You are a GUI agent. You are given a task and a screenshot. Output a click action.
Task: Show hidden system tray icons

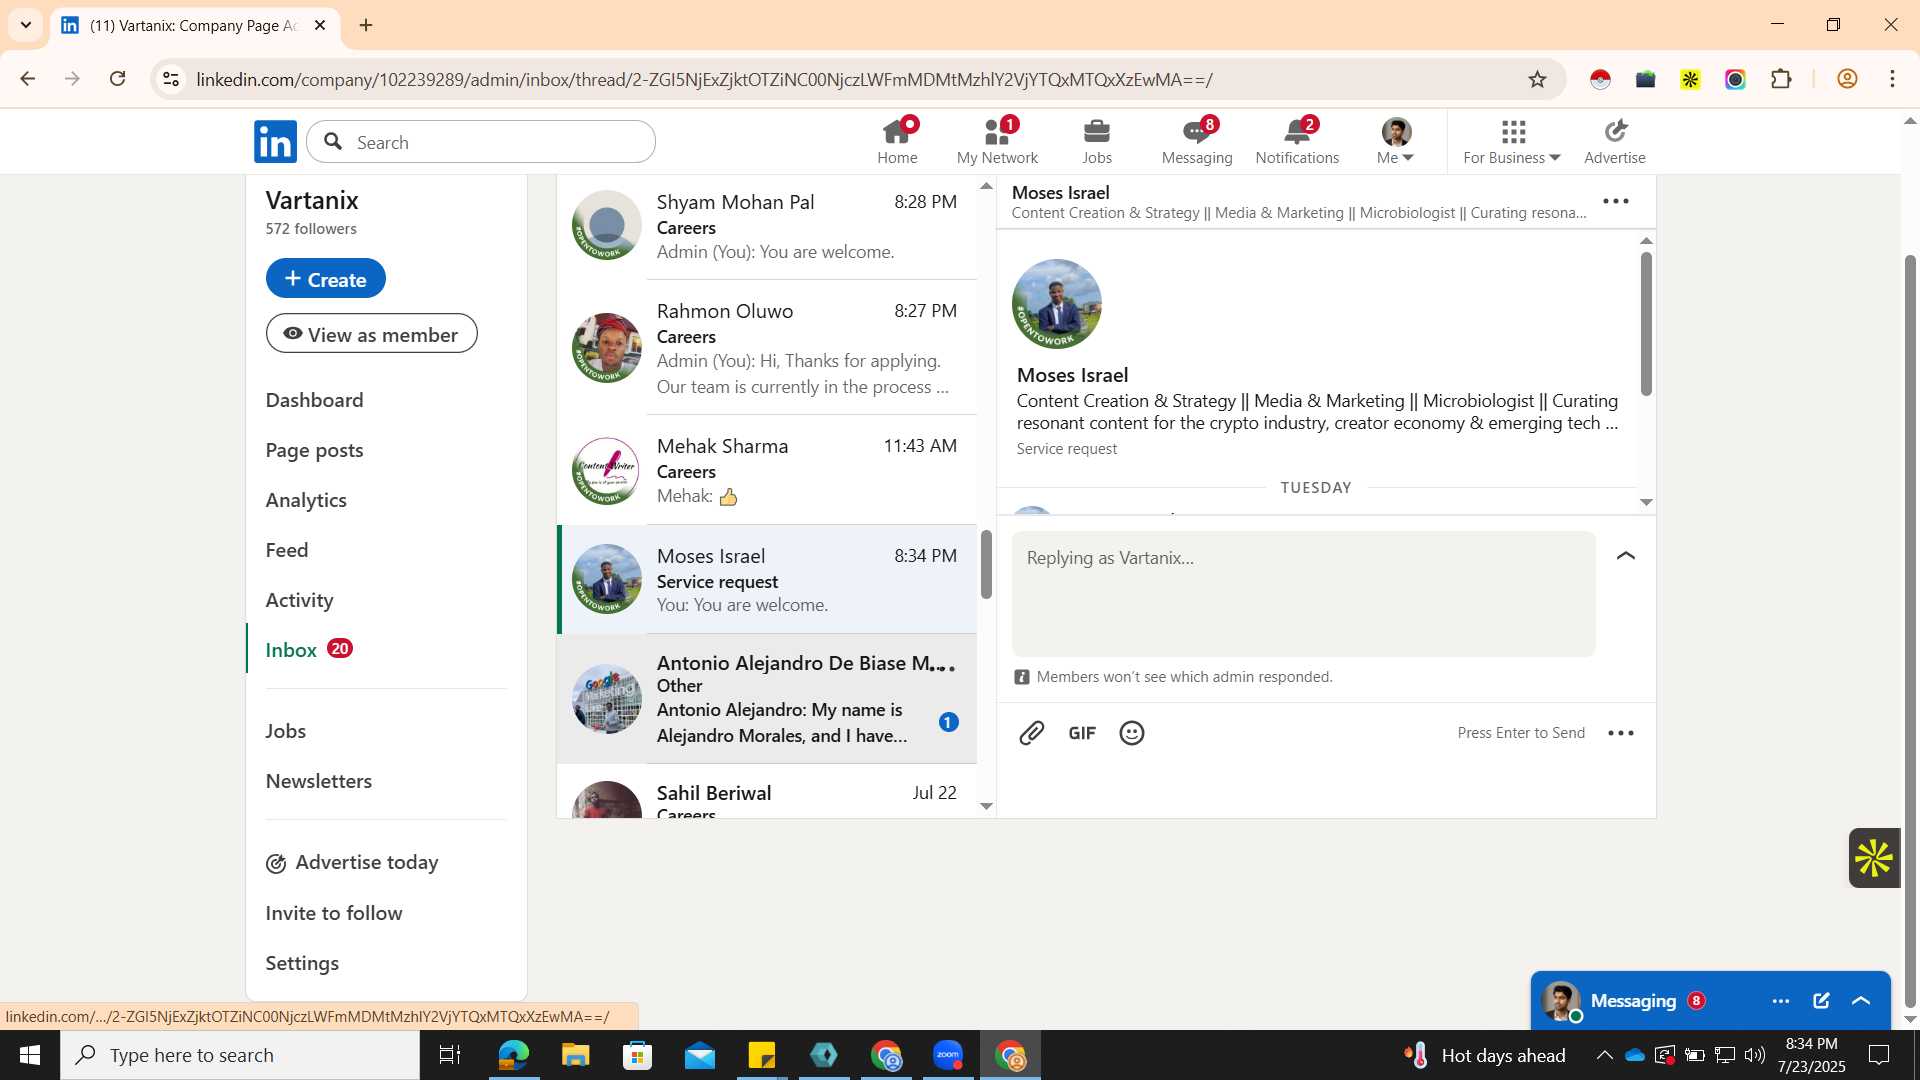click(1604, 1055)
